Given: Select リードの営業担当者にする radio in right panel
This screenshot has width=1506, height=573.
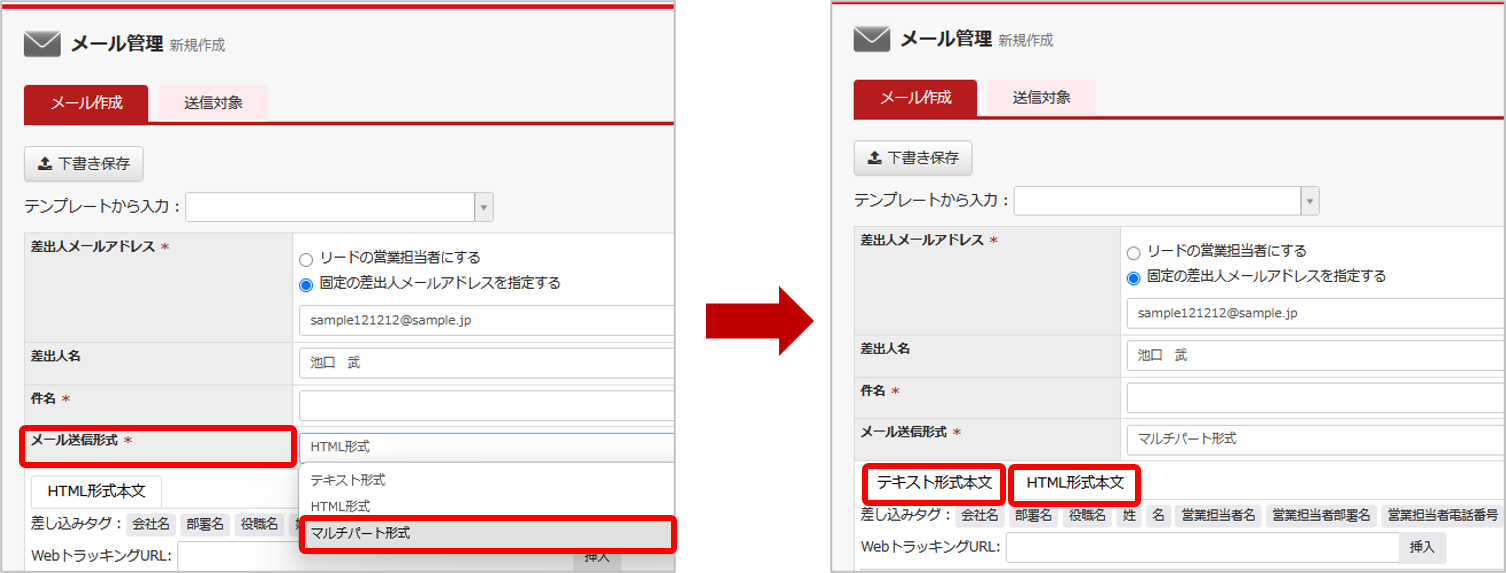Looking at the screenshot, I should [1133, 252].
